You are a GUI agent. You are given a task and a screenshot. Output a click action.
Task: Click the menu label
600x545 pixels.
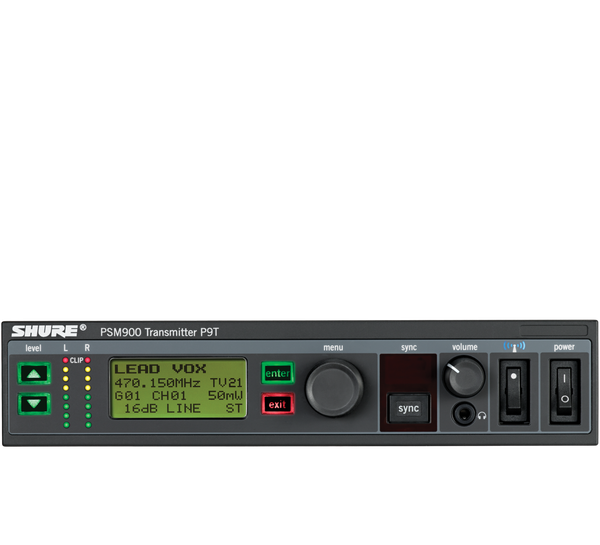click(x=333, y=347)
